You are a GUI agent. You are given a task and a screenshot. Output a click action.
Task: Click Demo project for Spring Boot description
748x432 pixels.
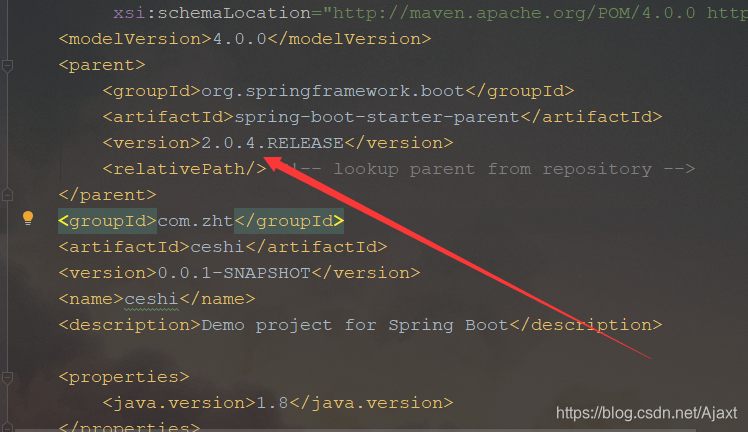tap(354, 325)
